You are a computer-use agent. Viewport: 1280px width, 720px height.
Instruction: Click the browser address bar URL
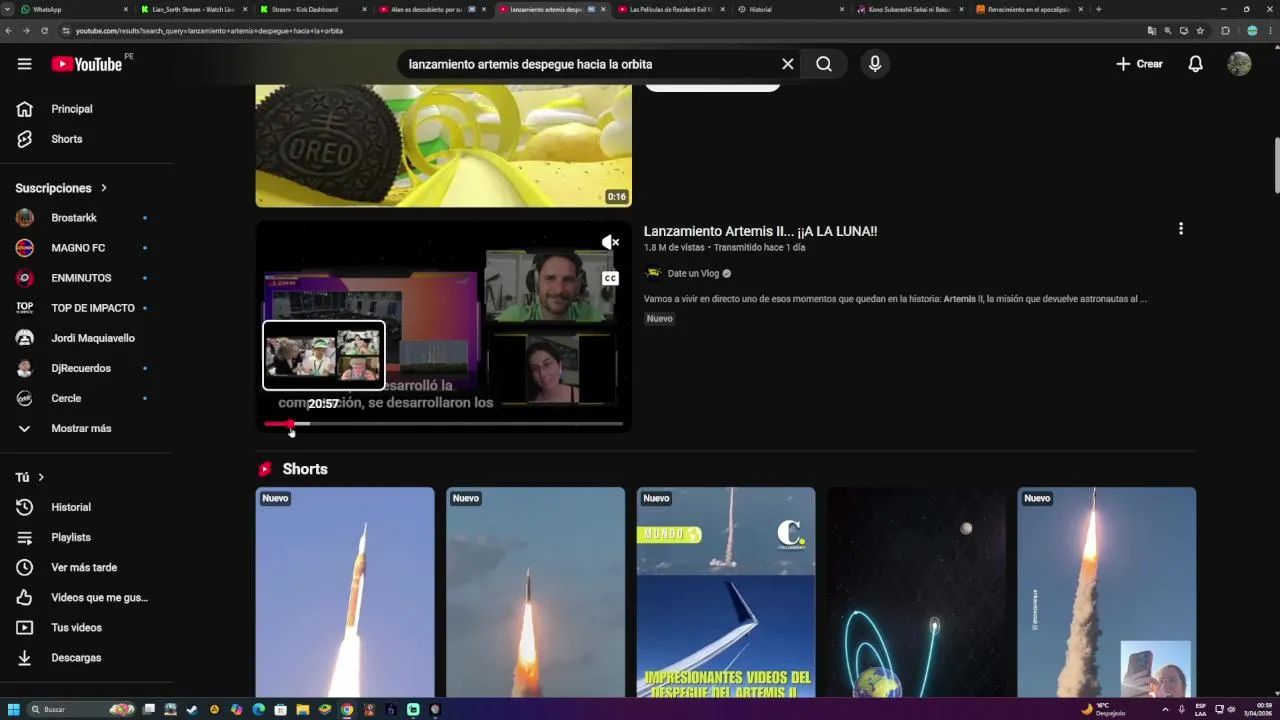coord(209,31)
